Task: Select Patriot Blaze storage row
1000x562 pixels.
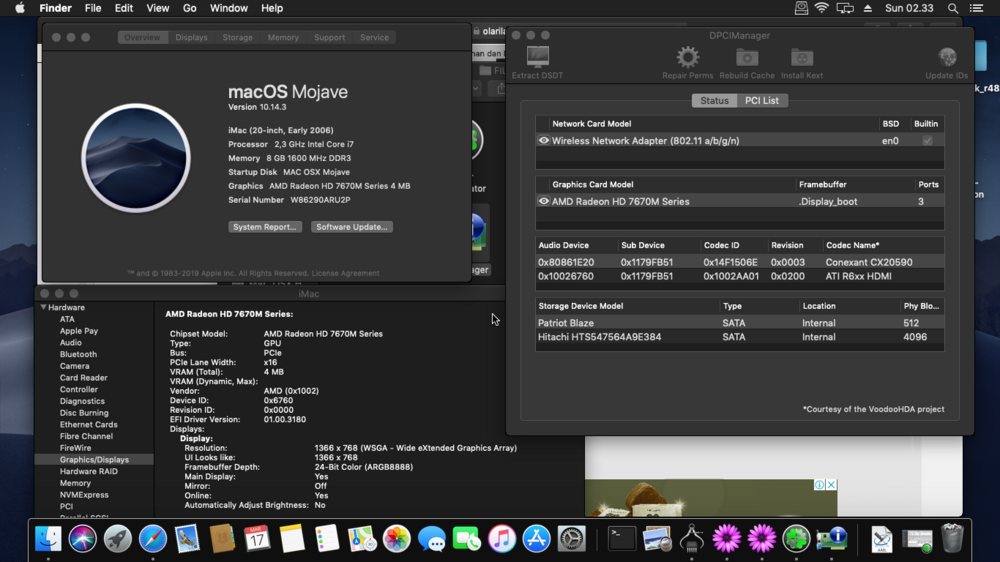Action: click(x=740, y=323)
